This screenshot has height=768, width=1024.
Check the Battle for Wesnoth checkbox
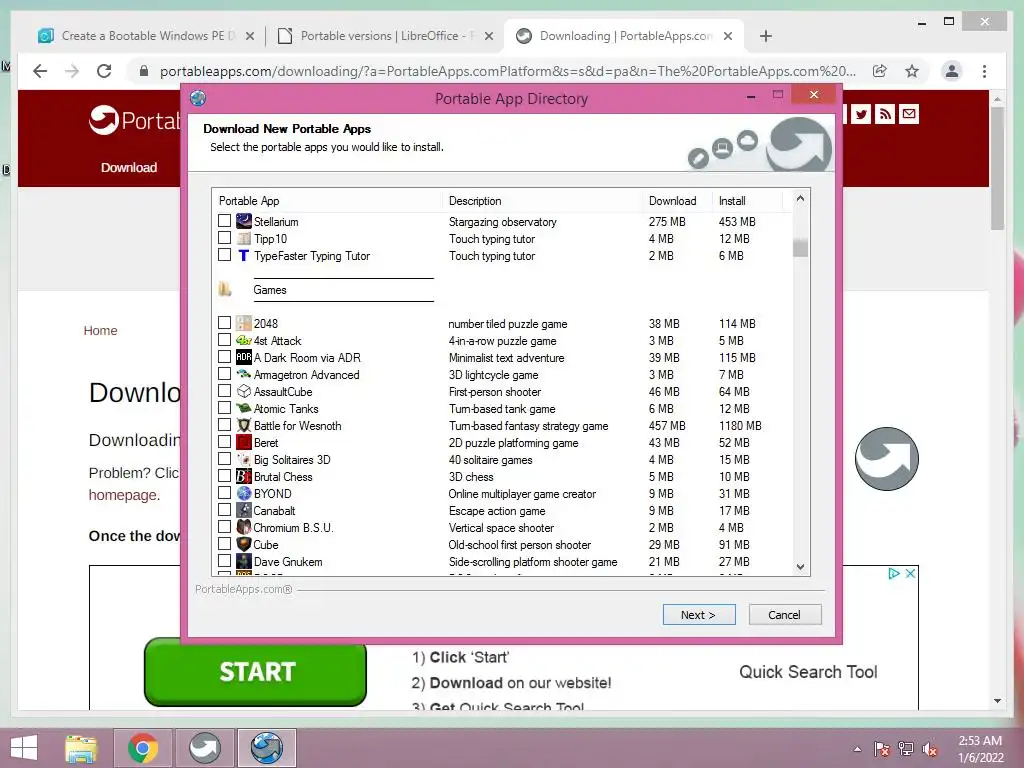point(224,424)
